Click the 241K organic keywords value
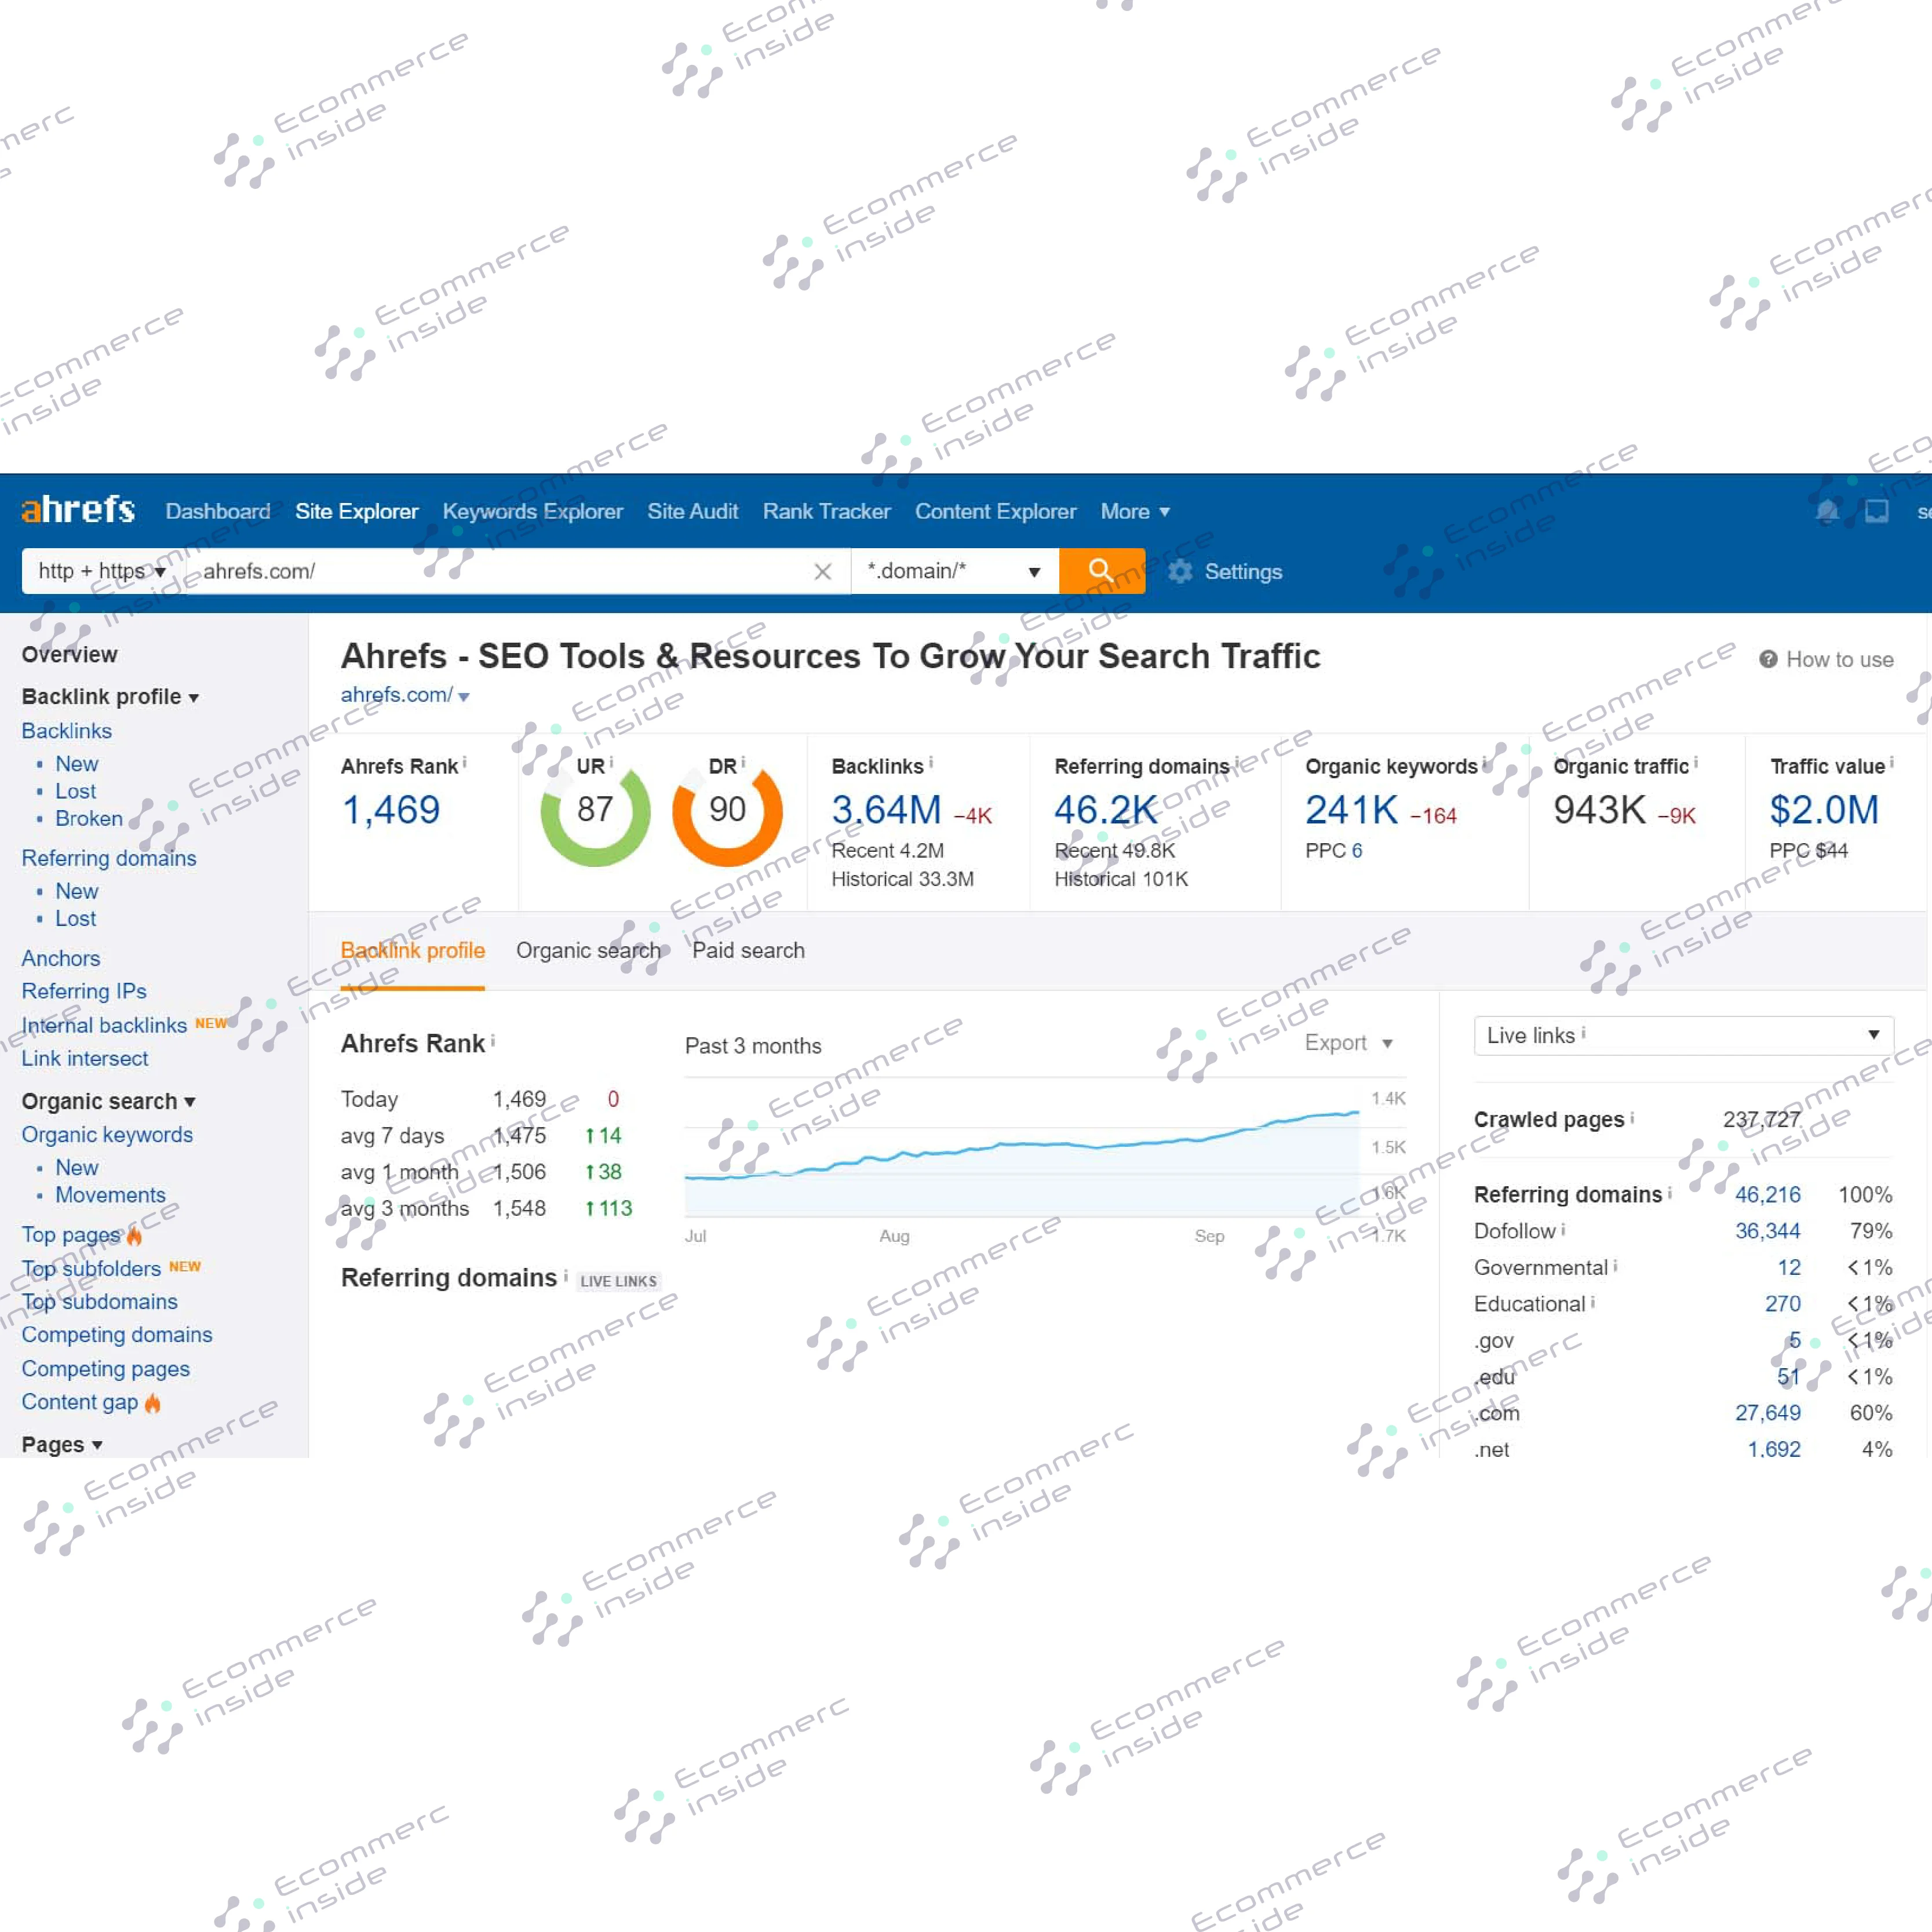 (1351, 810)
